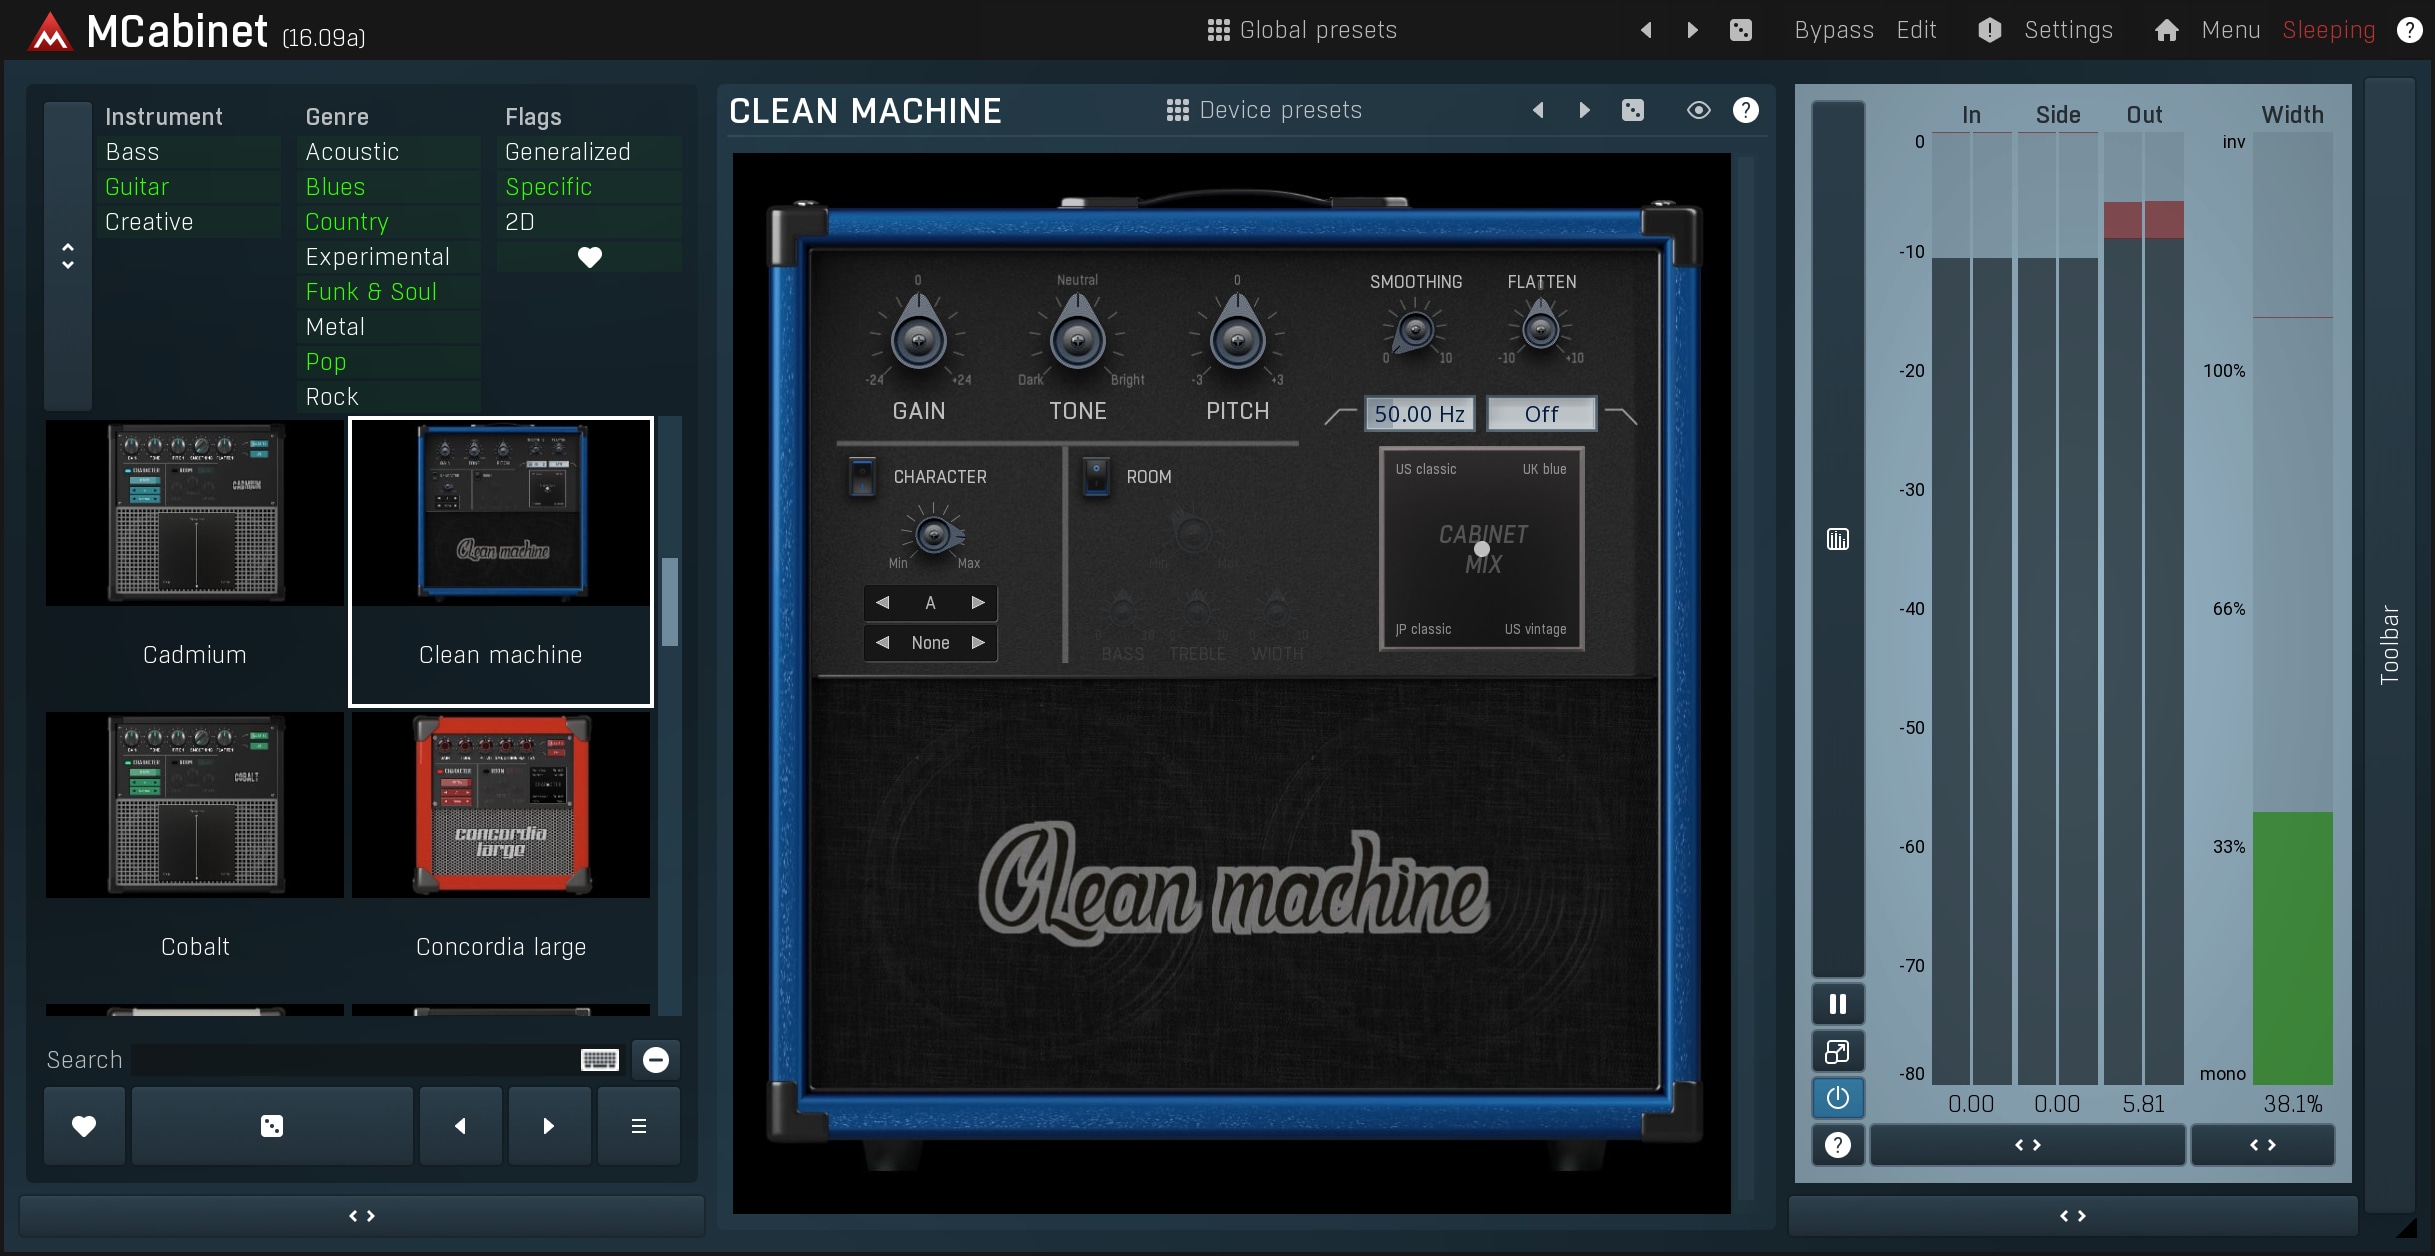The width and height of the screenshot is (2435, 1256).
Task: Select the Concordia large cabinet thumbnail
Action: (x=501, y=806)
